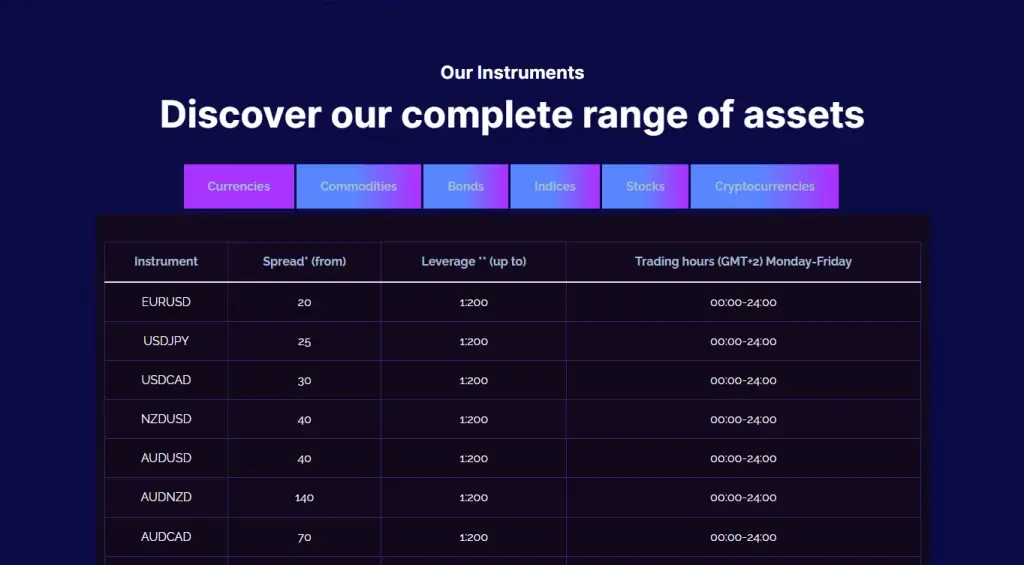Click the 1:200 leverage in EURUSD row

[x=473, y=302]
